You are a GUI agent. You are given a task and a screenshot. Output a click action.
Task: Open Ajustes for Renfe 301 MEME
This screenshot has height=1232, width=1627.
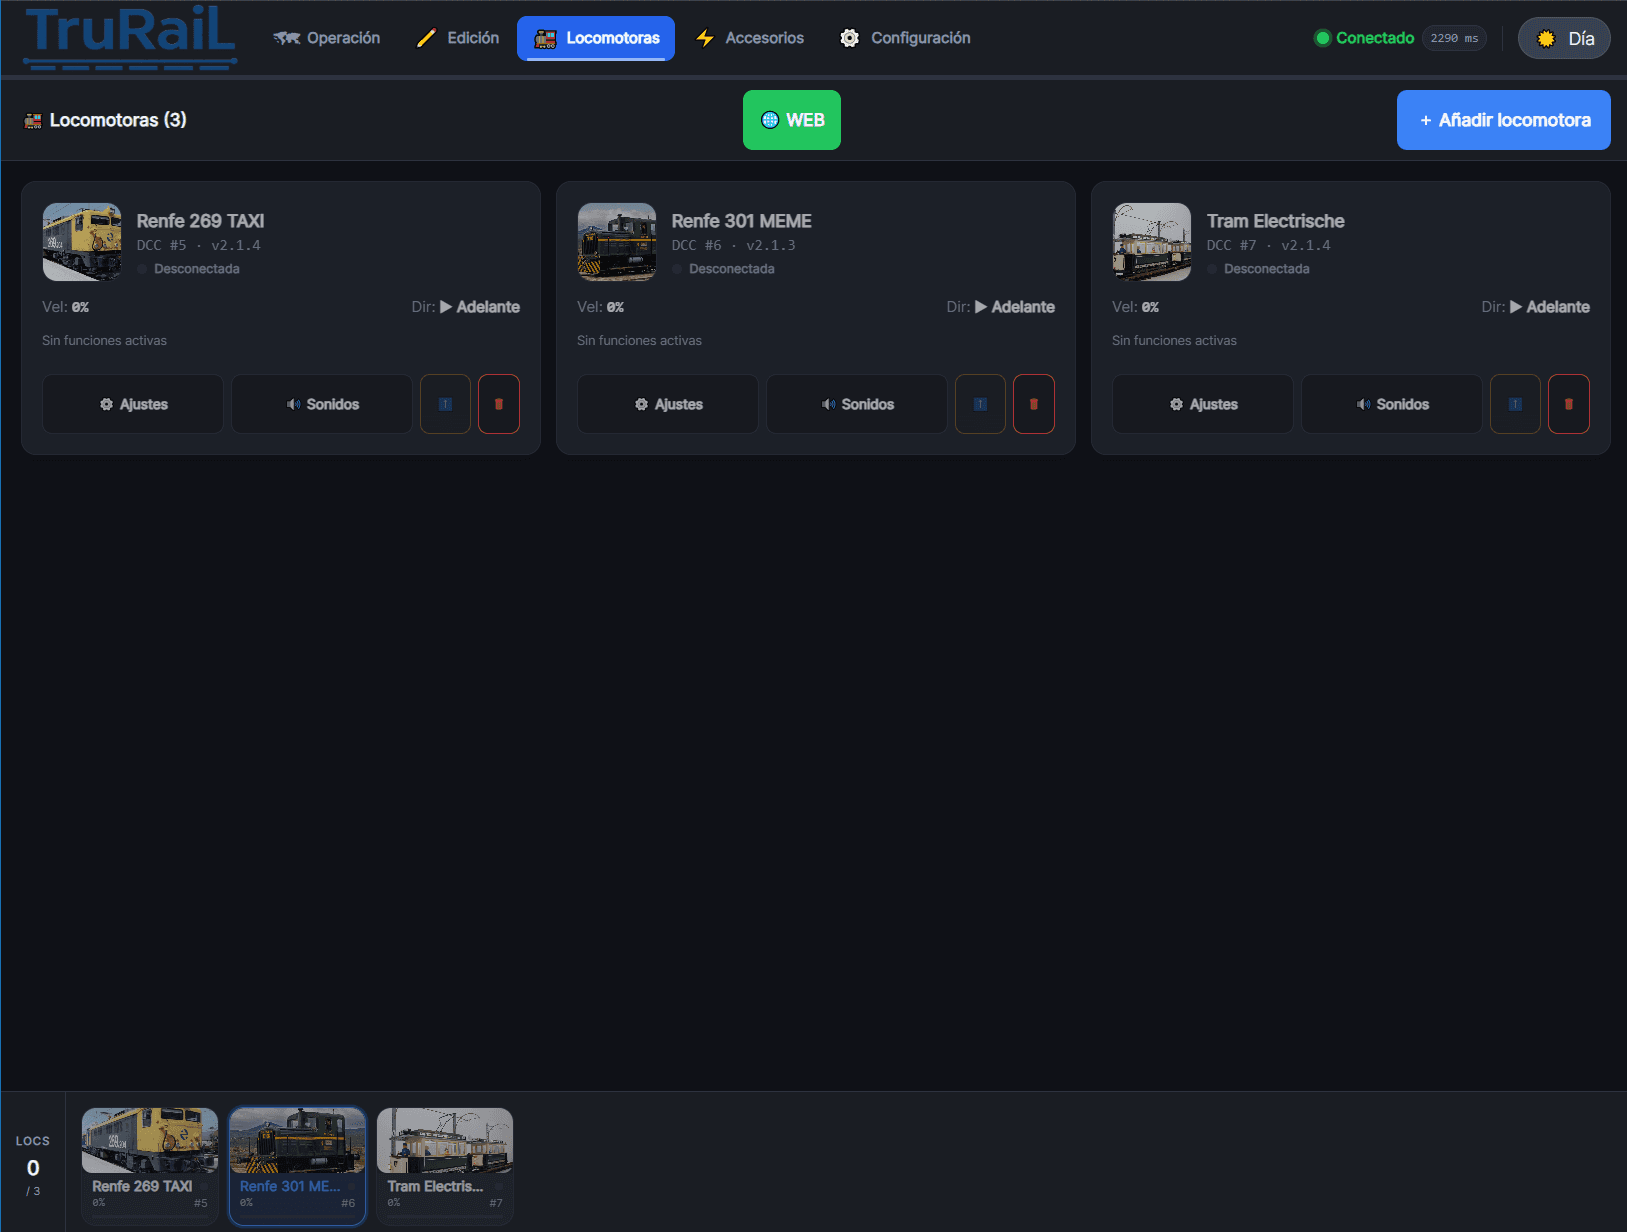click(x=668, y=404)
